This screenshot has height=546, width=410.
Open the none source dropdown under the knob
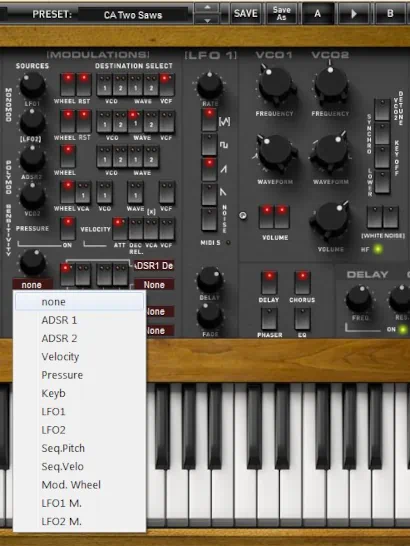tap(32, 285)
